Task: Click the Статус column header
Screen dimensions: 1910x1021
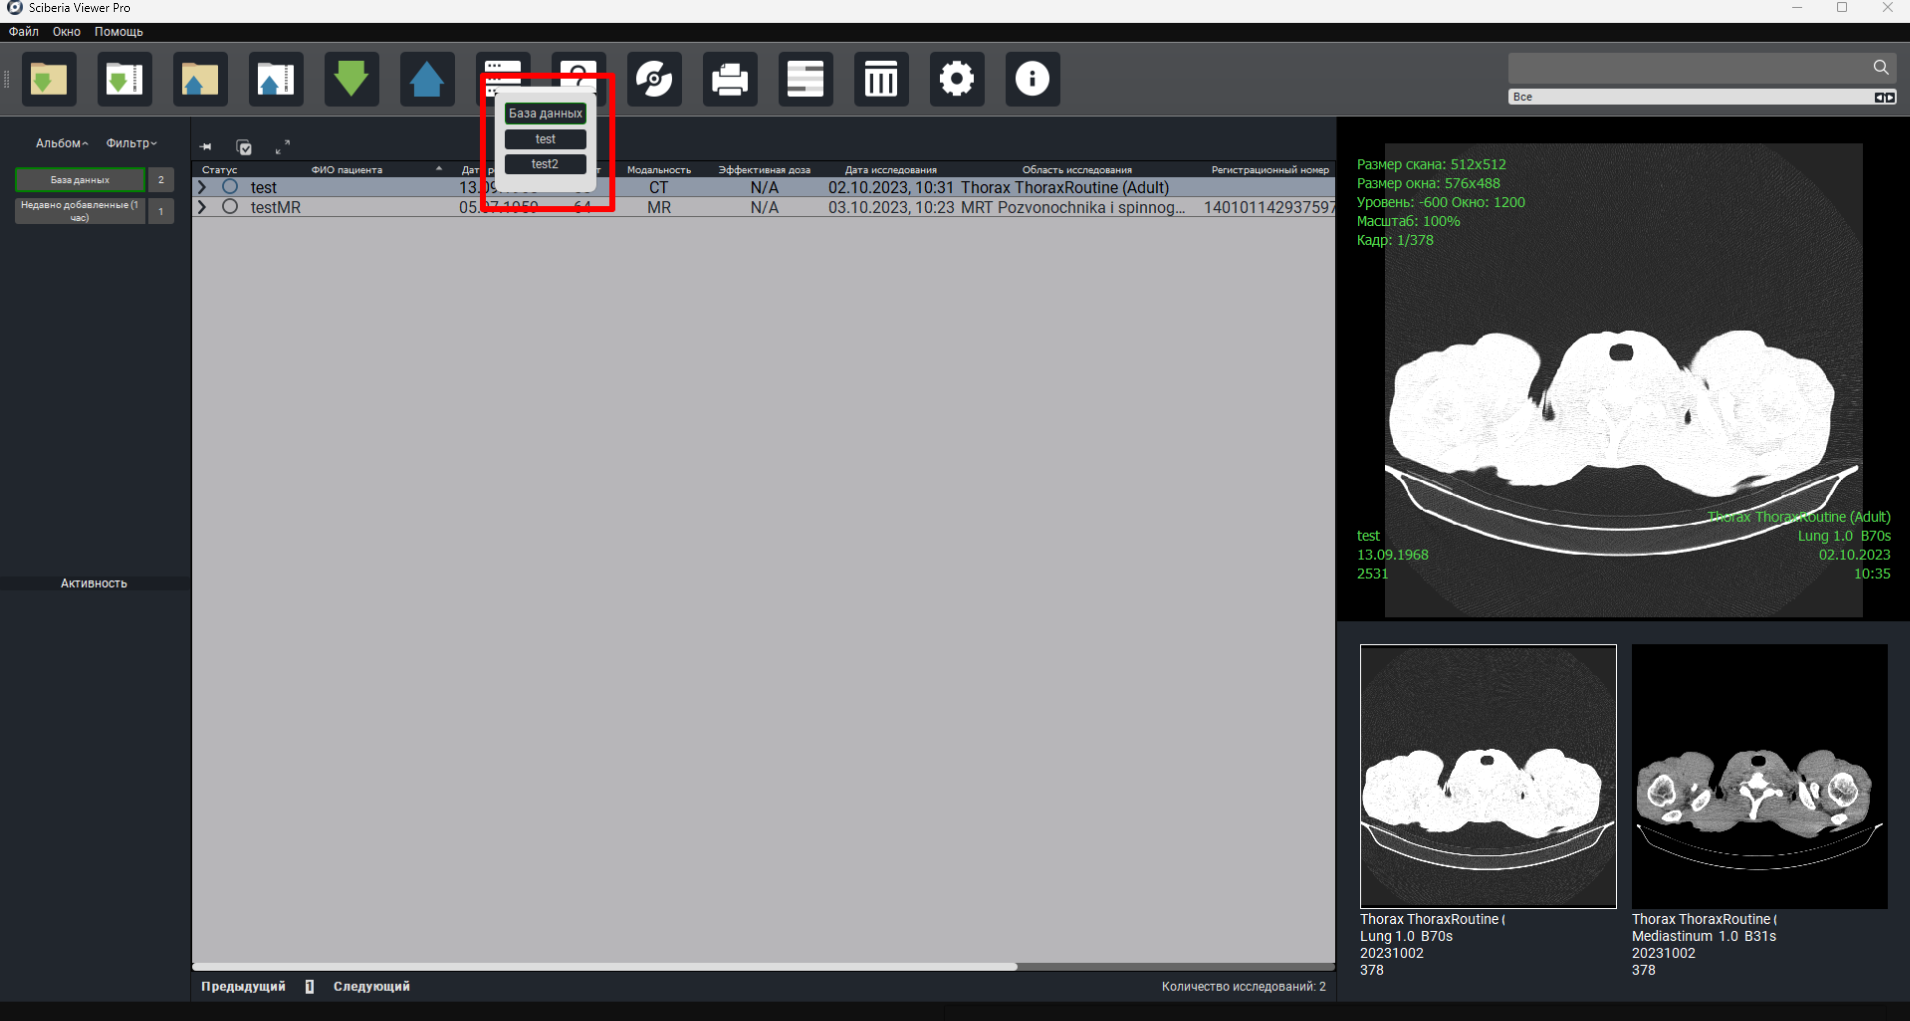Action: coord(219,170)
